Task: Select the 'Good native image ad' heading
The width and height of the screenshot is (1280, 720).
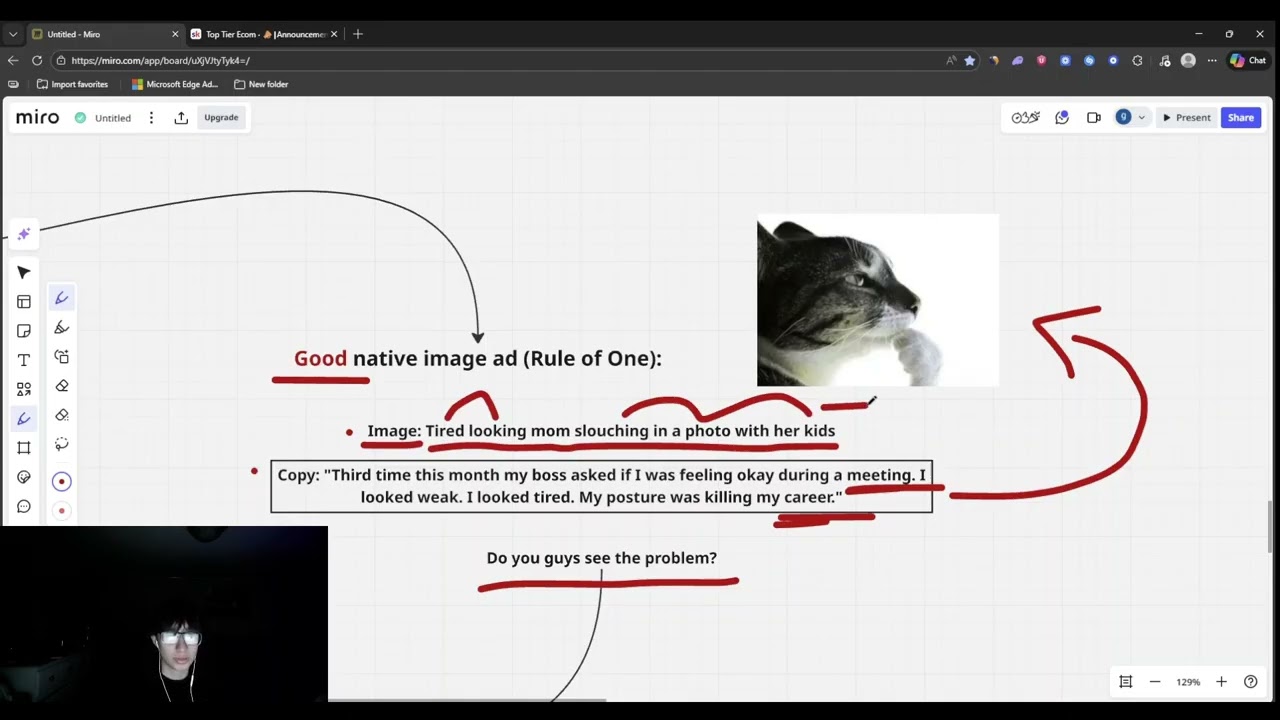Action: pos(478,358)
